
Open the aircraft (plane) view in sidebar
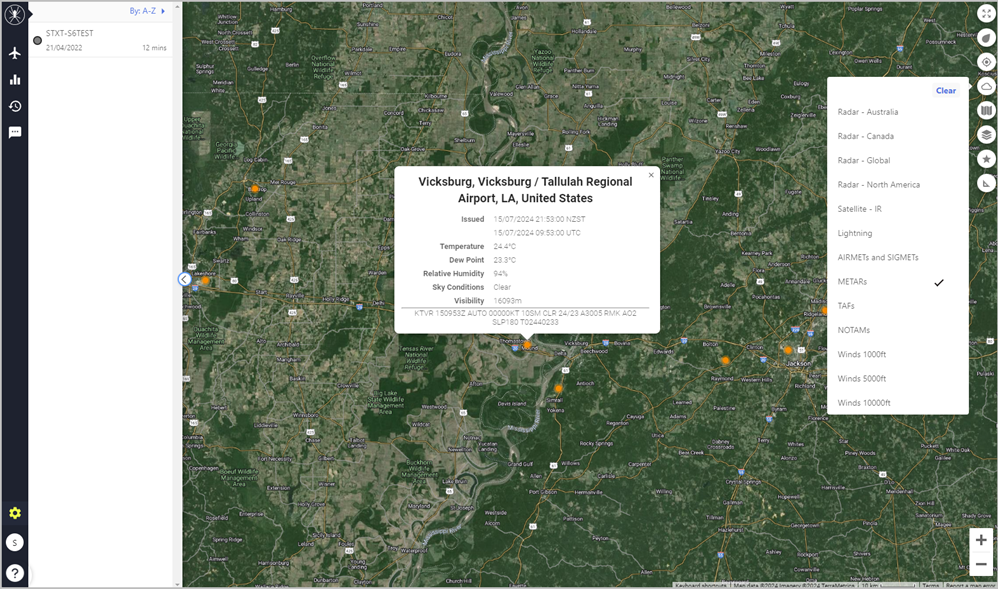click(x=15, y=53)
